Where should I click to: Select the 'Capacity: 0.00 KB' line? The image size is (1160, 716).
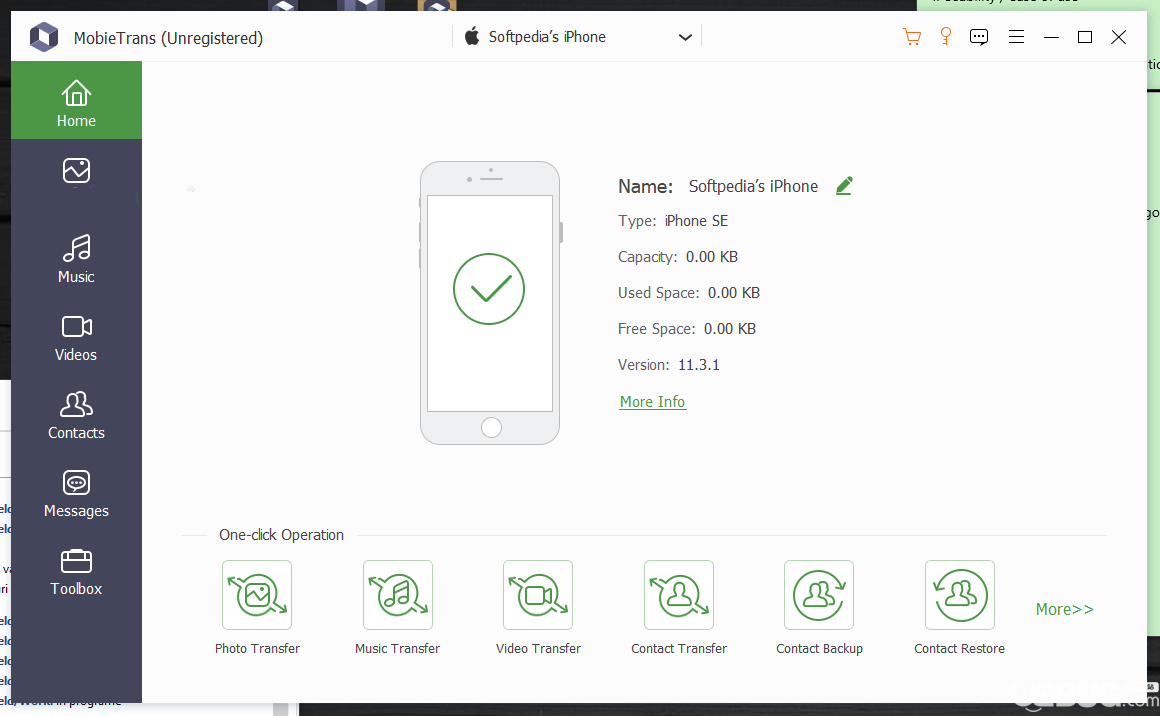coord(678,257)
